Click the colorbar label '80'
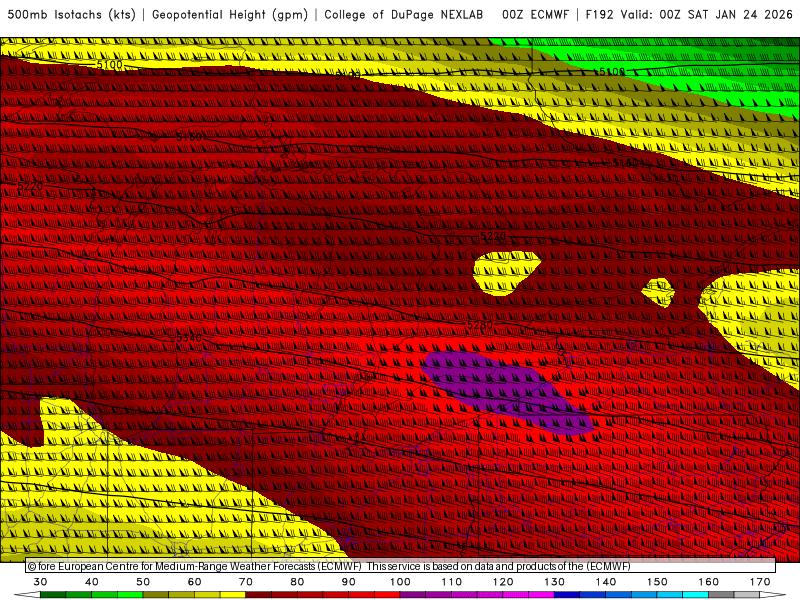The width and height of the screenshot is (800, 600). (297, 582)
